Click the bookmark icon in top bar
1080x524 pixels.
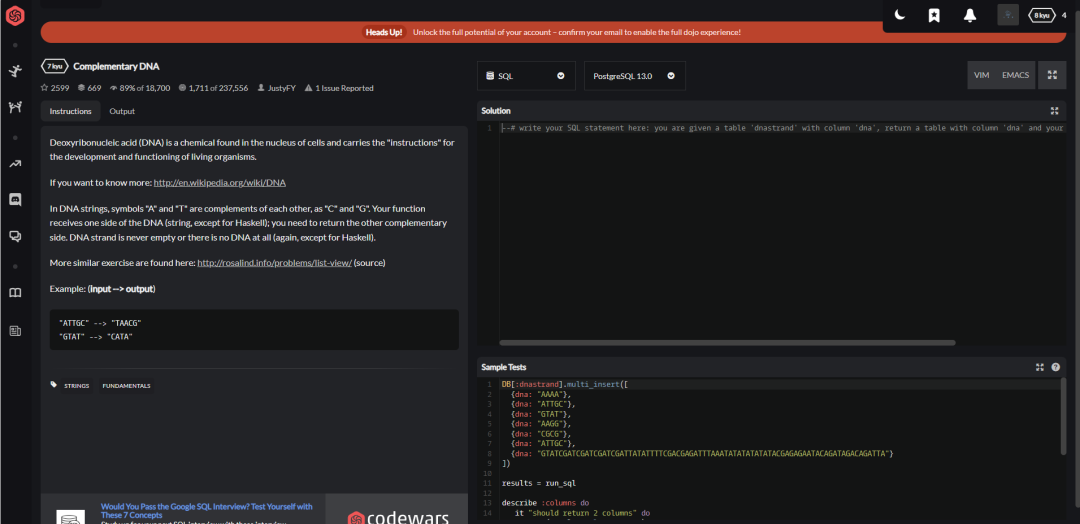tap(933, 15)
